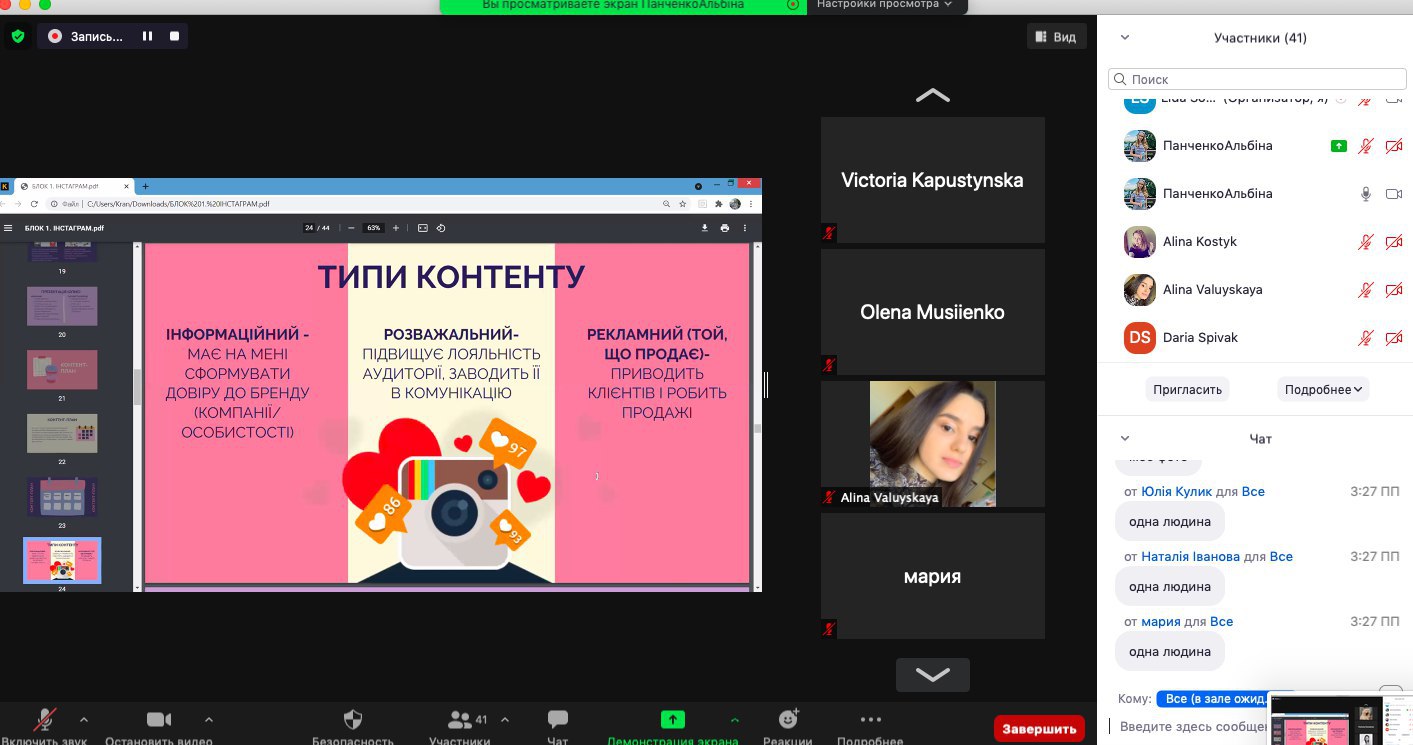Open the Participants panel icon
The width and height of the screenshot is (1413, 745).
(460, 720)
